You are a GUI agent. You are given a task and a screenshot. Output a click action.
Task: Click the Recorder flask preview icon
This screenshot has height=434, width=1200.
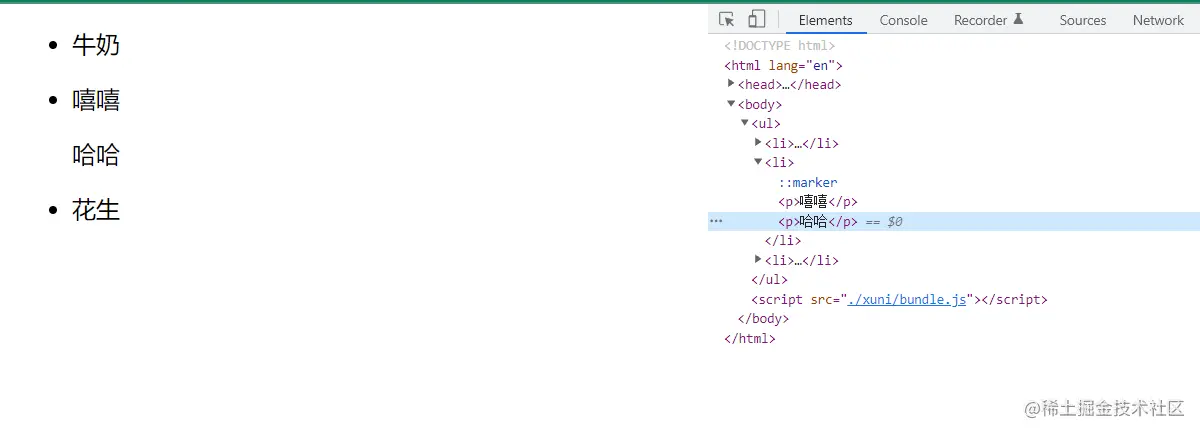[x=1019, y=19]
